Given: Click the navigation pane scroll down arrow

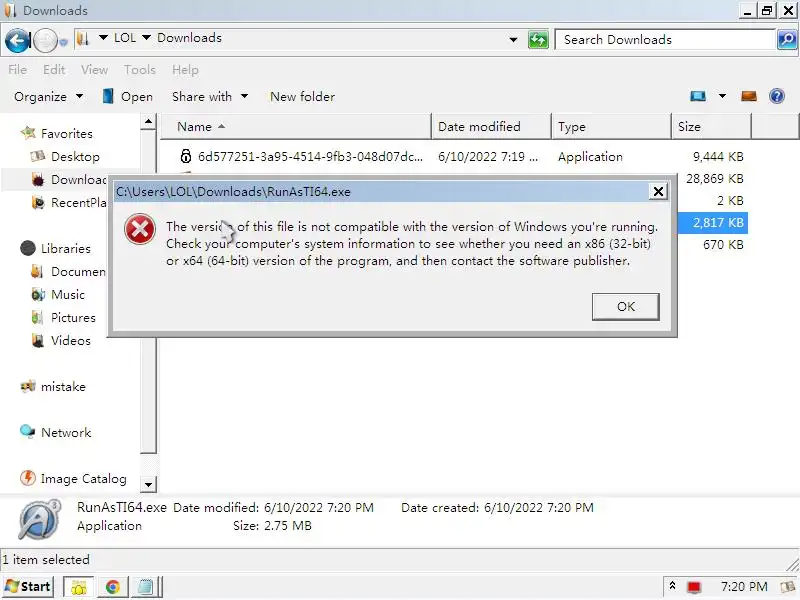Looking at the screenshot, I should (x=148, y=484).
